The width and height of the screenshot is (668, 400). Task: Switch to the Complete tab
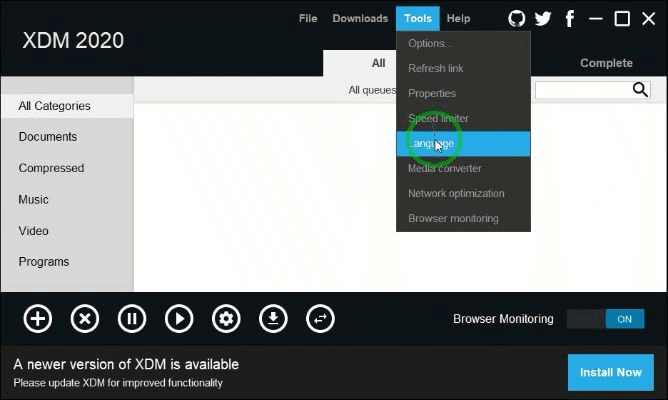pyautogui.click(x=606, y=63)
